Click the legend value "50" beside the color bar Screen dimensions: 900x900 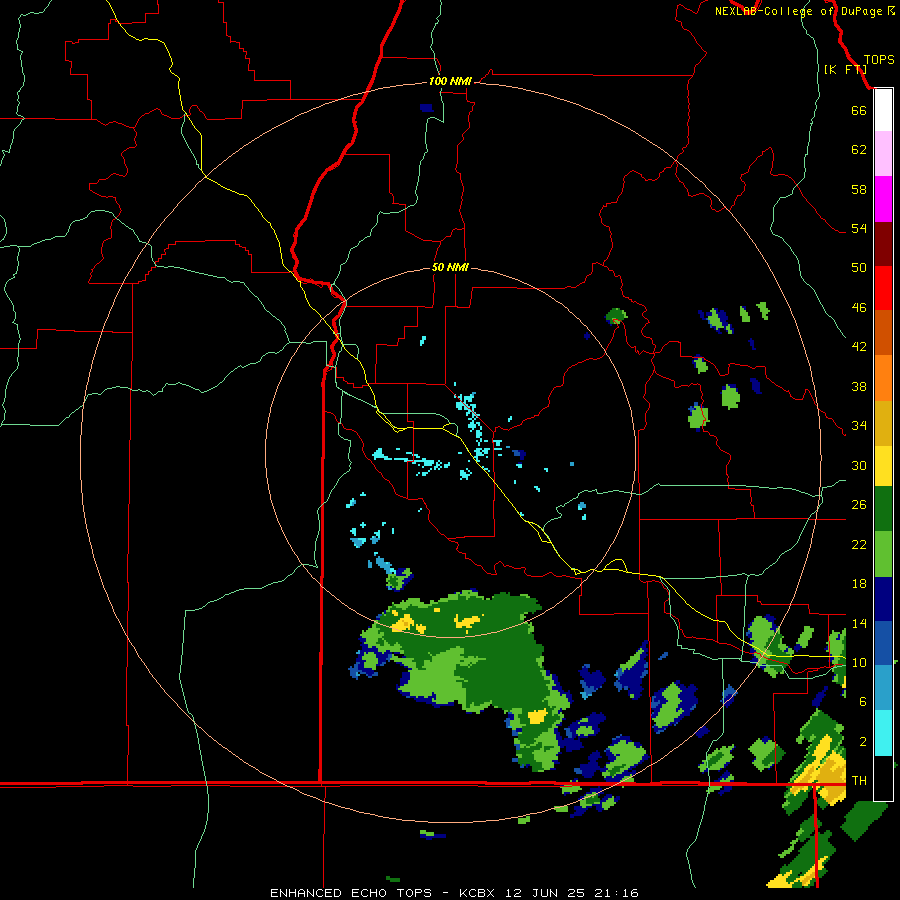(x=859, y=268)
